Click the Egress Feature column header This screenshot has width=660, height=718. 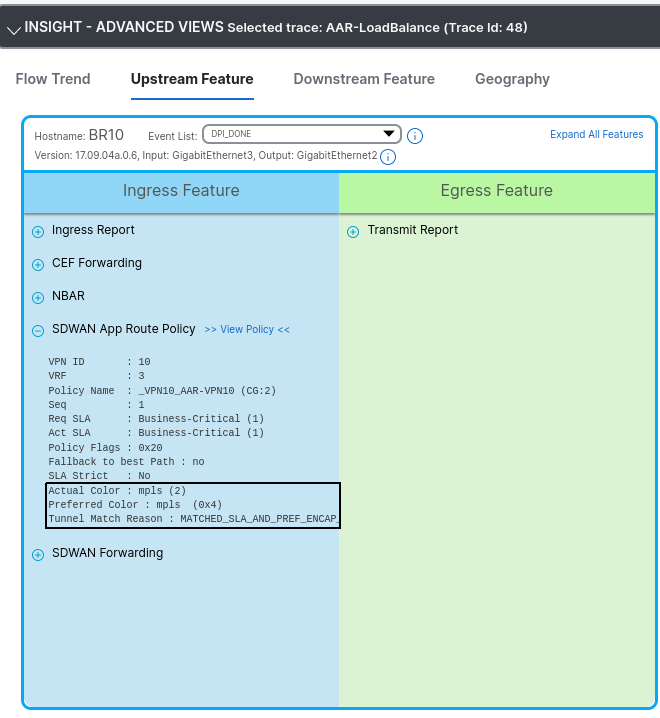point(496,191)
